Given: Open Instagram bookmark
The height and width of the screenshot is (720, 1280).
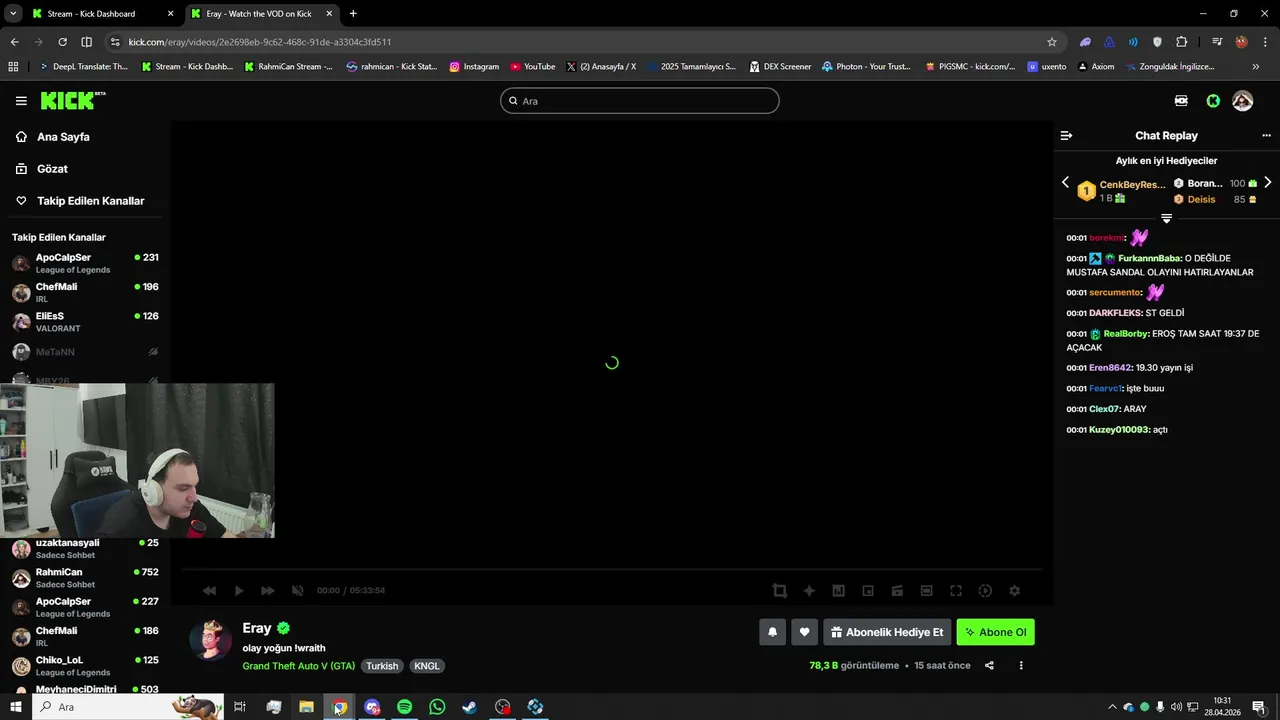Looking at the screenshot, I should 474,67.
